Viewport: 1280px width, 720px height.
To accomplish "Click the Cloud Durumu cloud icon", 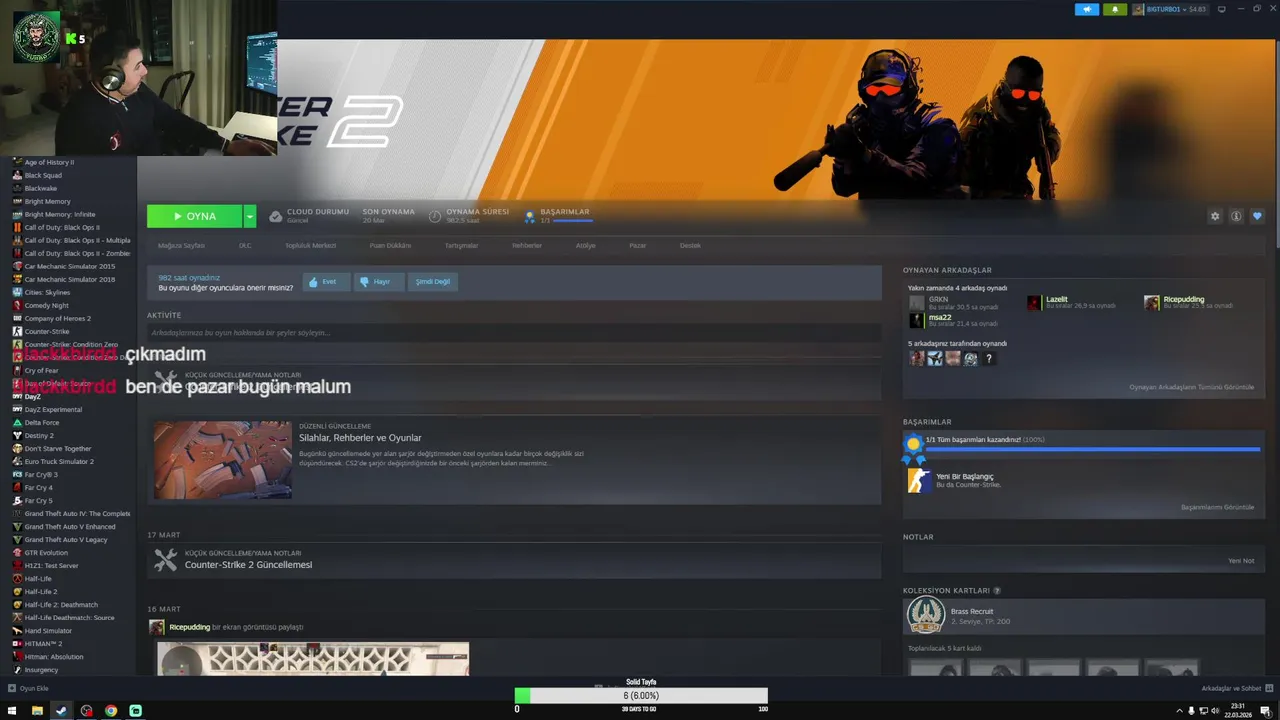I will (x=276, y=216).
